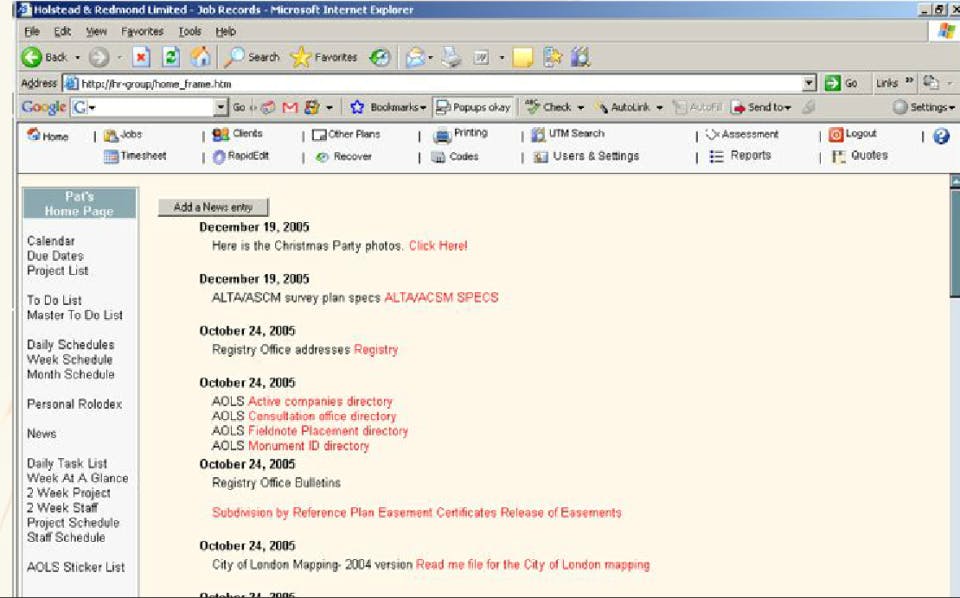Open help question mark icon
Screen dimensions: 960x598
941,136
